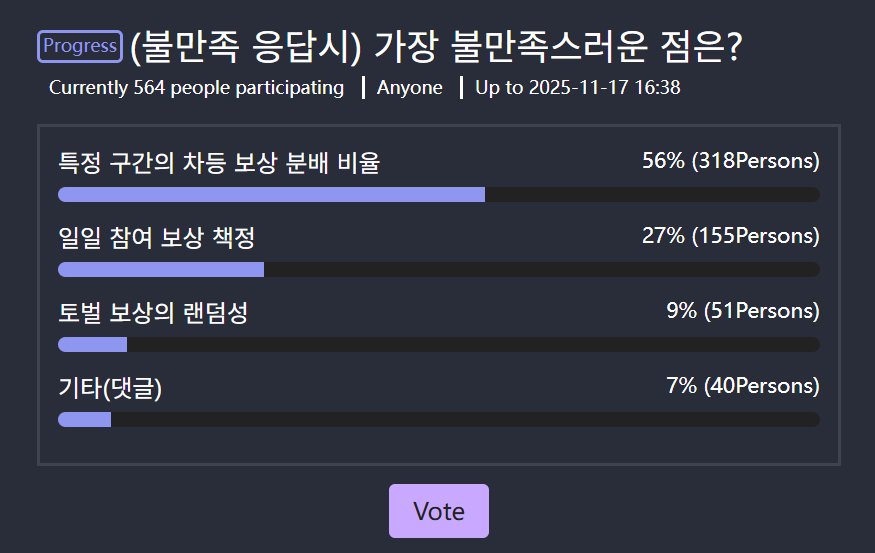
Task: Click the filled purple part of the 56% bar
Action: 271,194
